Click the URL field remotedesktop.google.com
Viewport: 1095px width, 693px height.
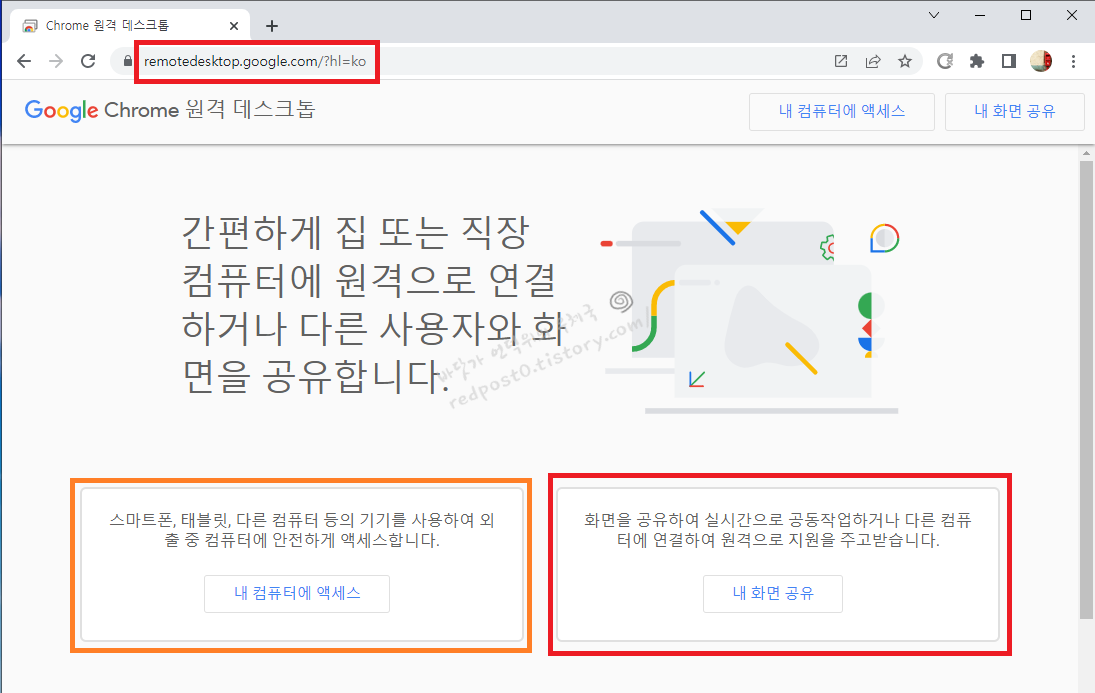pos(255,61)
